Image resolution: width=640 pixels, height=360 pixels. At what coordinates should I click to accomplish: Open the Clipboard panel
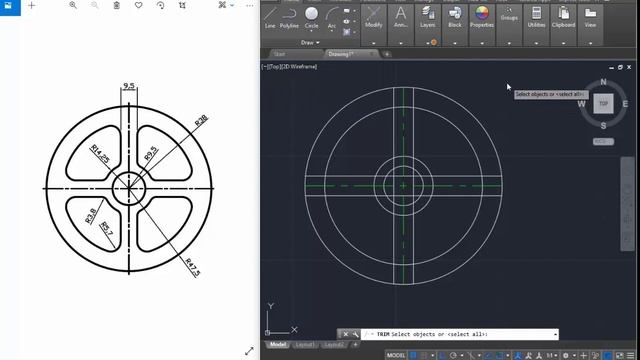pyautogui.click(x=563, y=18)
